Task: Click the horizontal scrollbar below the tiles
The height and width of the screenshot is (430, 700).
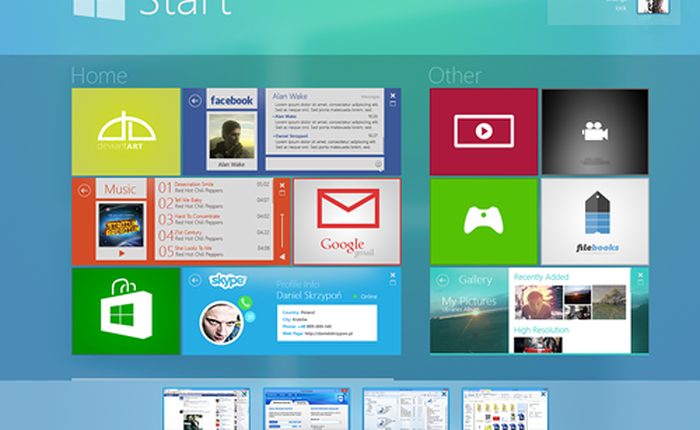Action: click(x=233, y=380)
